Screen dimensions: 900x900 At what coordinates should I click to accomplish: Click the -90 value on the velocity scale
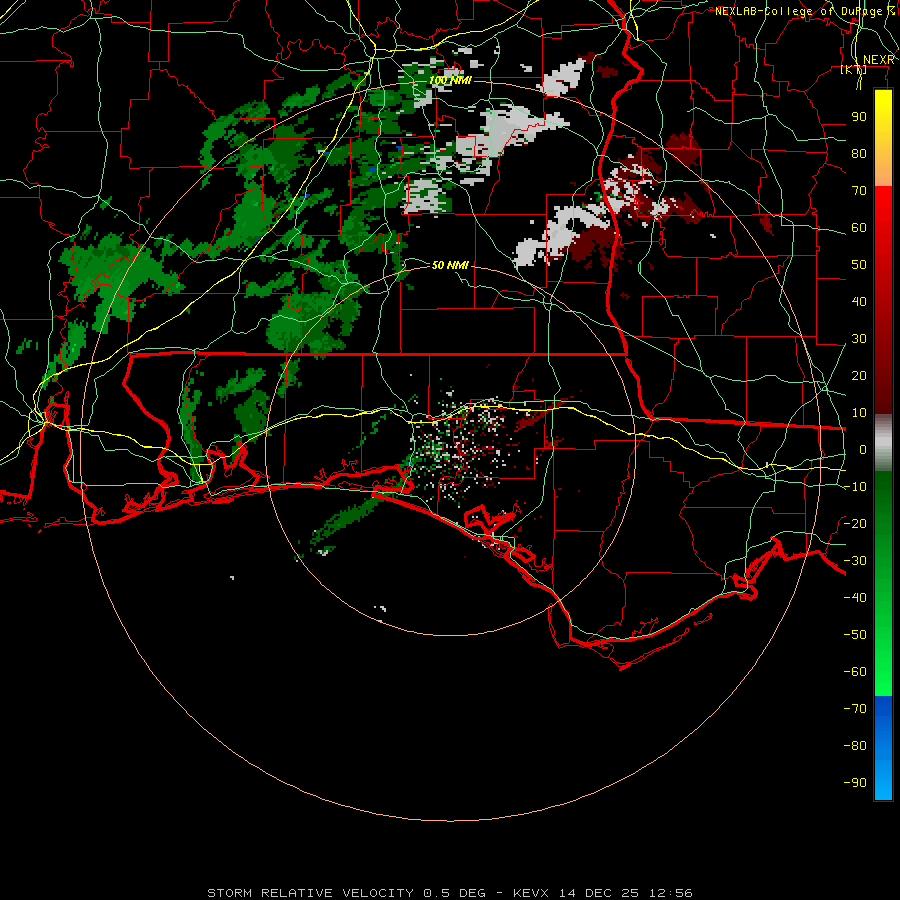(x=855, y=783)
